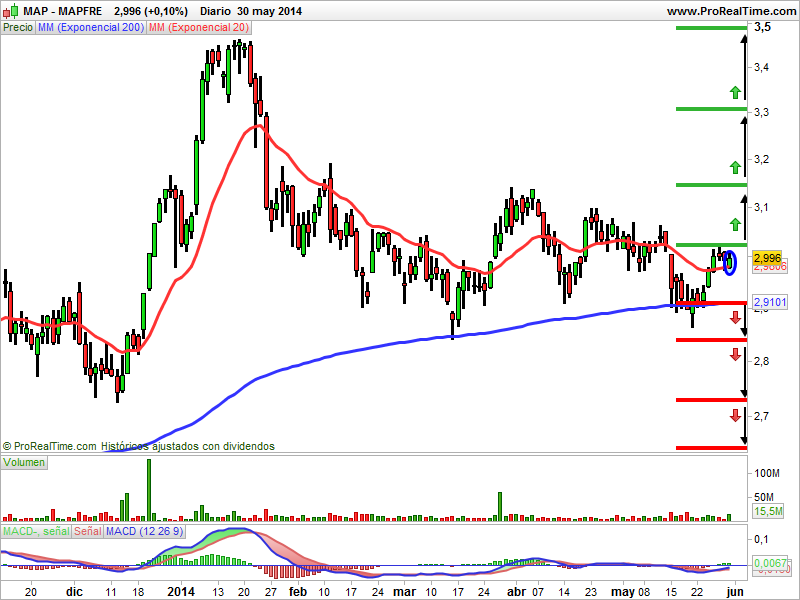The height and width of the screenshot is (600, 800).
Task: Click the 2014 year on time axis
Action: (x=181, y=592)
